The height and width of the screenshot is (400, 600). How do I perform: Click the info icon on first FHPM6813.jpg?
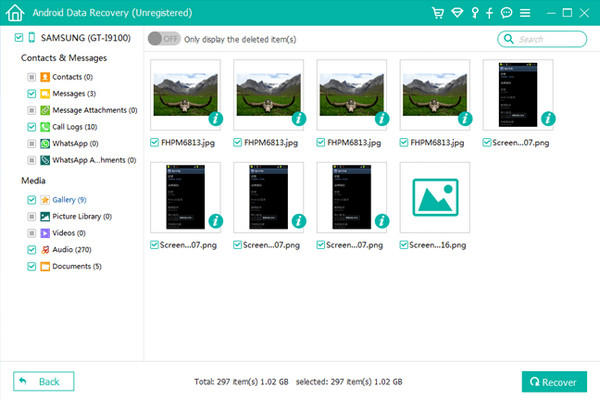click(x=215, y=119)
